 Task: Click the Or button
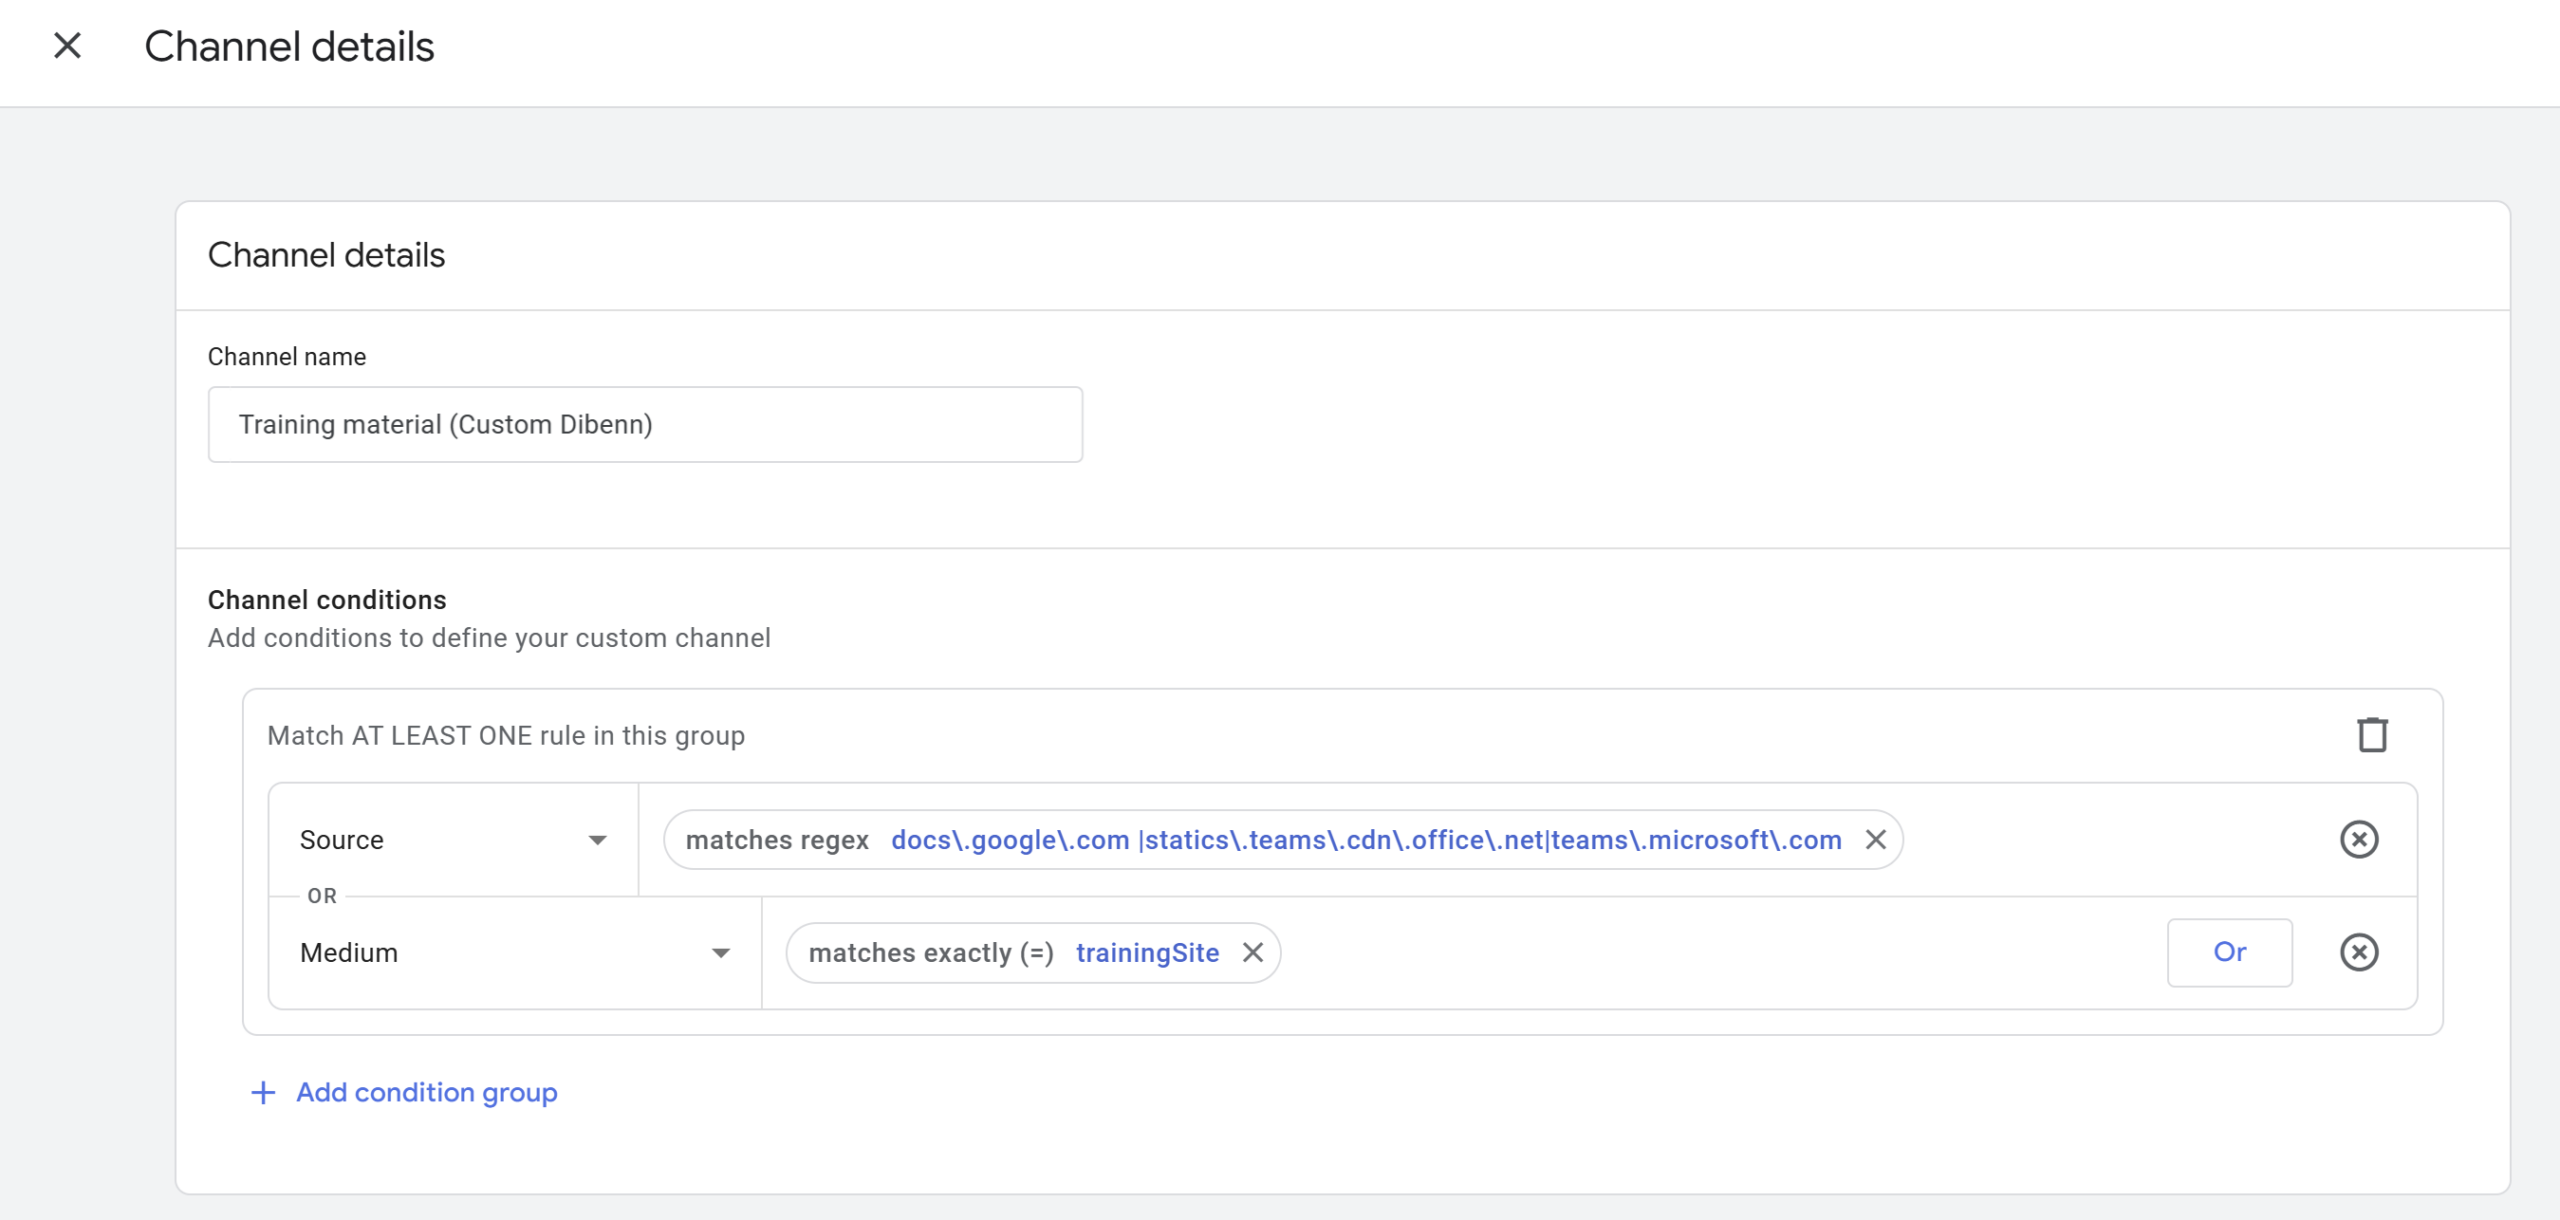[2229, 952]
